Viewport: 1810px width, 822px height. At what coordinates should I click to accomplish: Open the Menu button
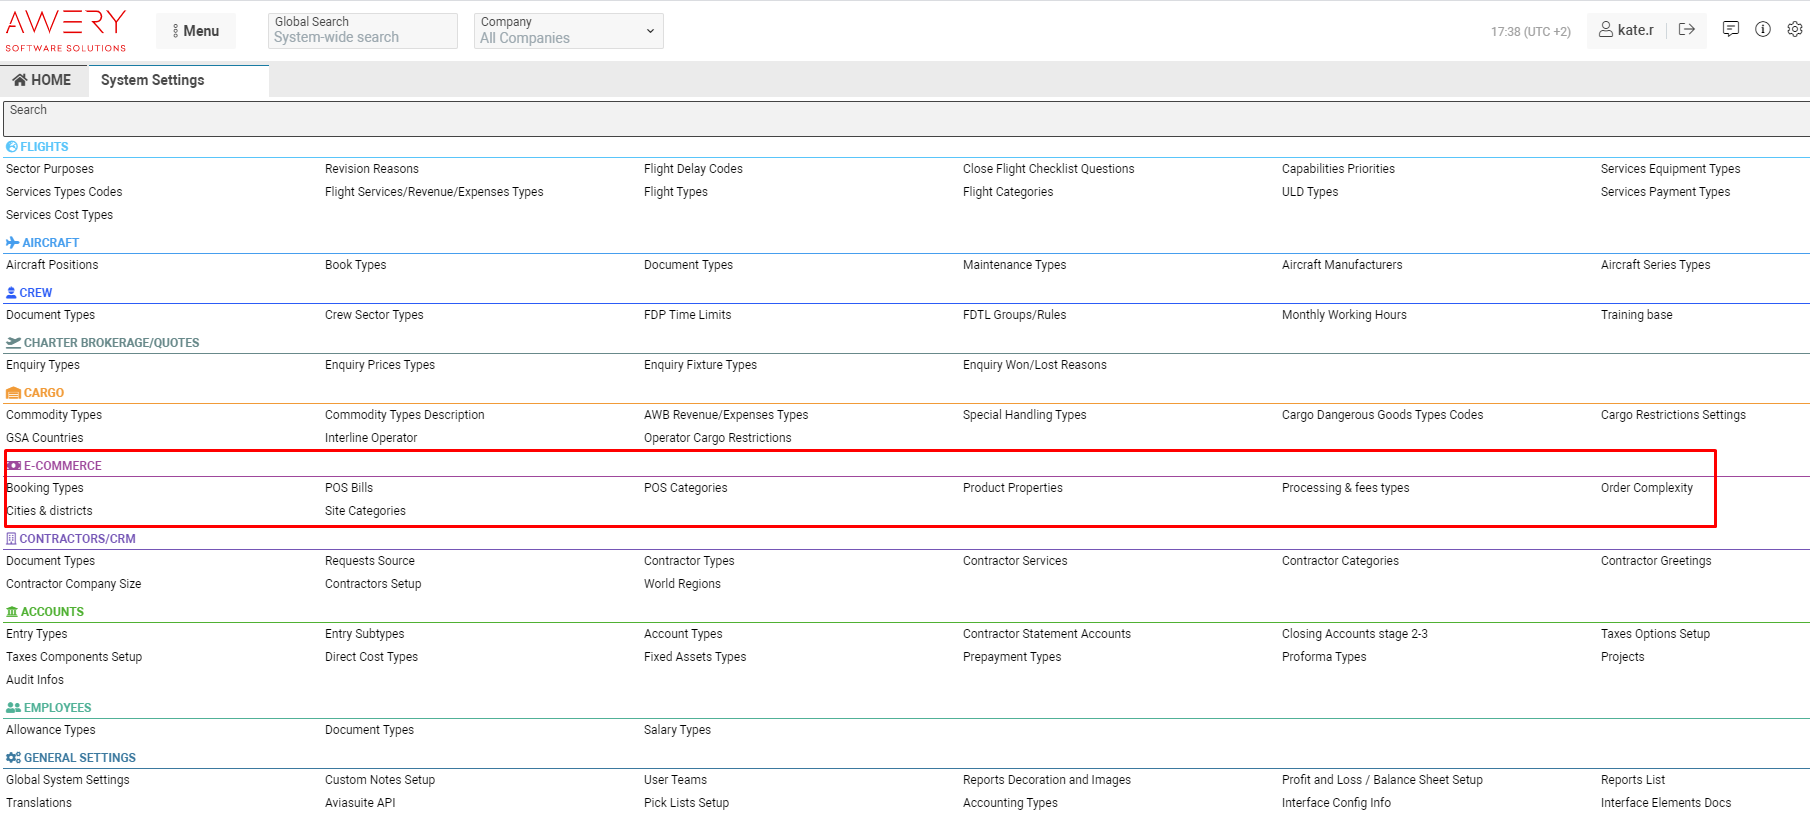tap(196, 31)
